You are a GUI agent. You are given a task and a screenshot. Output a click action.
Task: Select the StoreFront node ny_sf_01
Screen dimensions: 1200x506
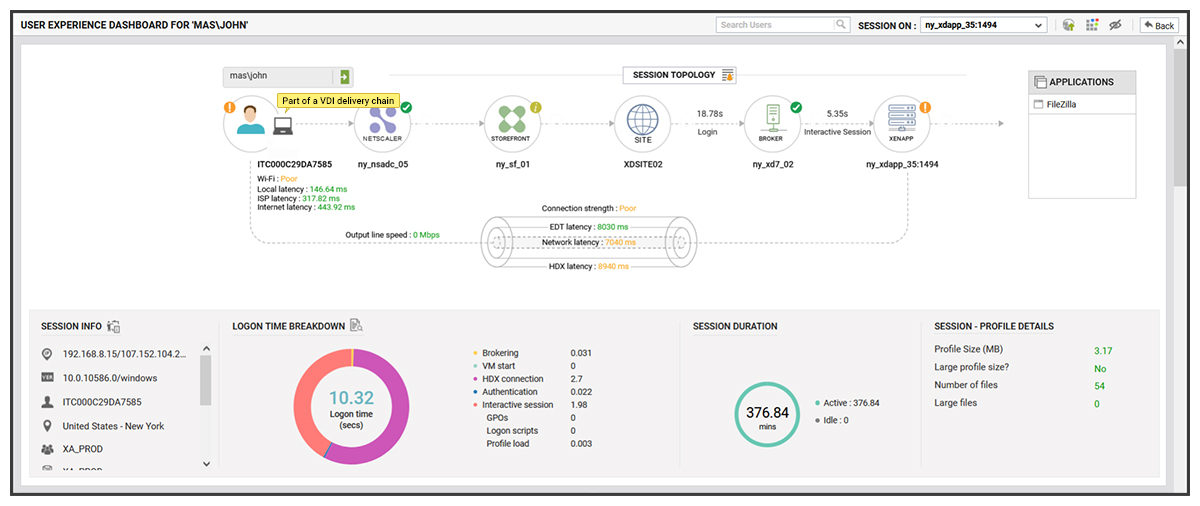click(x=512, y=124)
